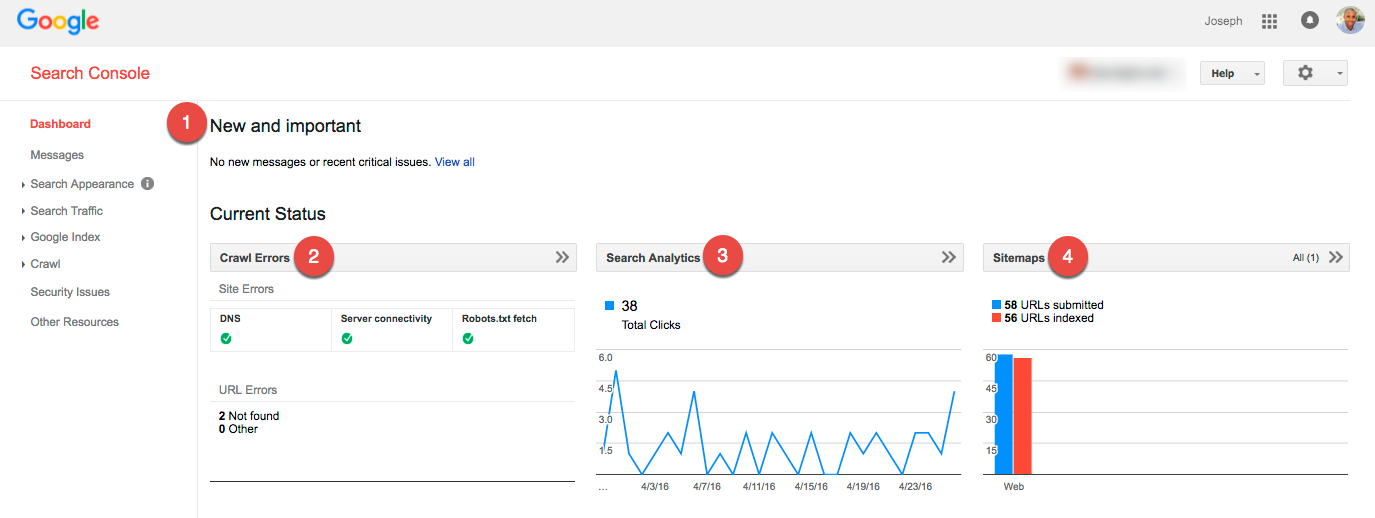Click the Search Console title link
This screenshot has width=1375, height=518.
[90, 73]
